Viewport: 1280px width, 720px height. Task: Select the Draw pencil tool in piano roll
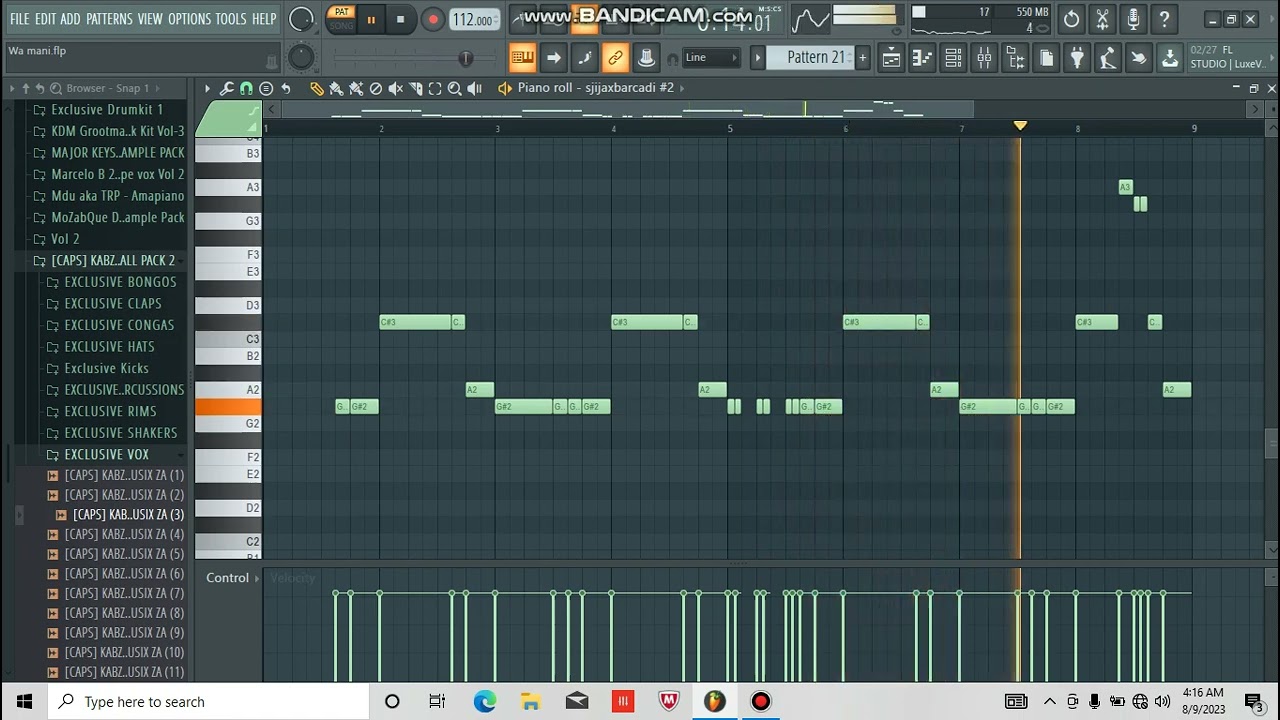click(317, 89)
